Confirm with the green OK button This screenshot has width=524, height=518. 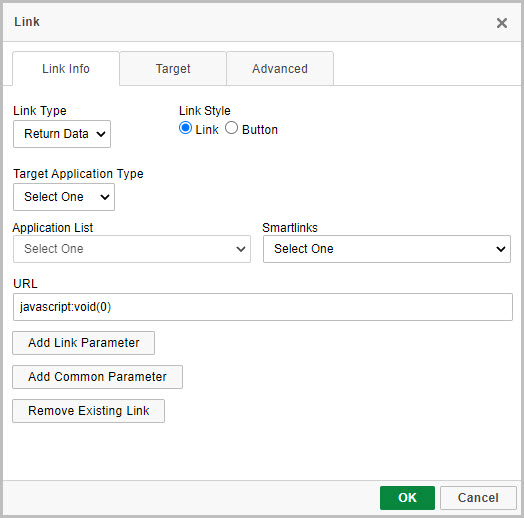[x=407, y=498]
